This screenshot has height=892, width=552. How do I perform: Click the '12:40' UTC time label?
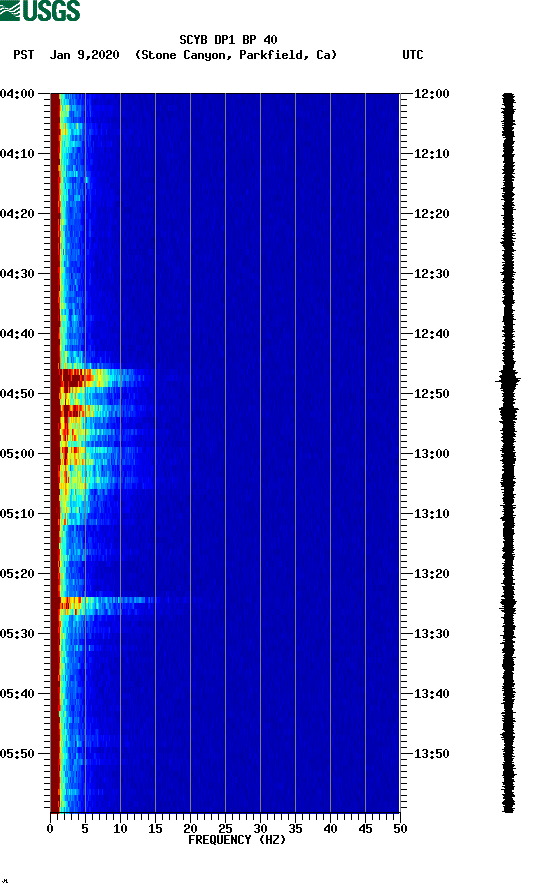tap(431, 333)
